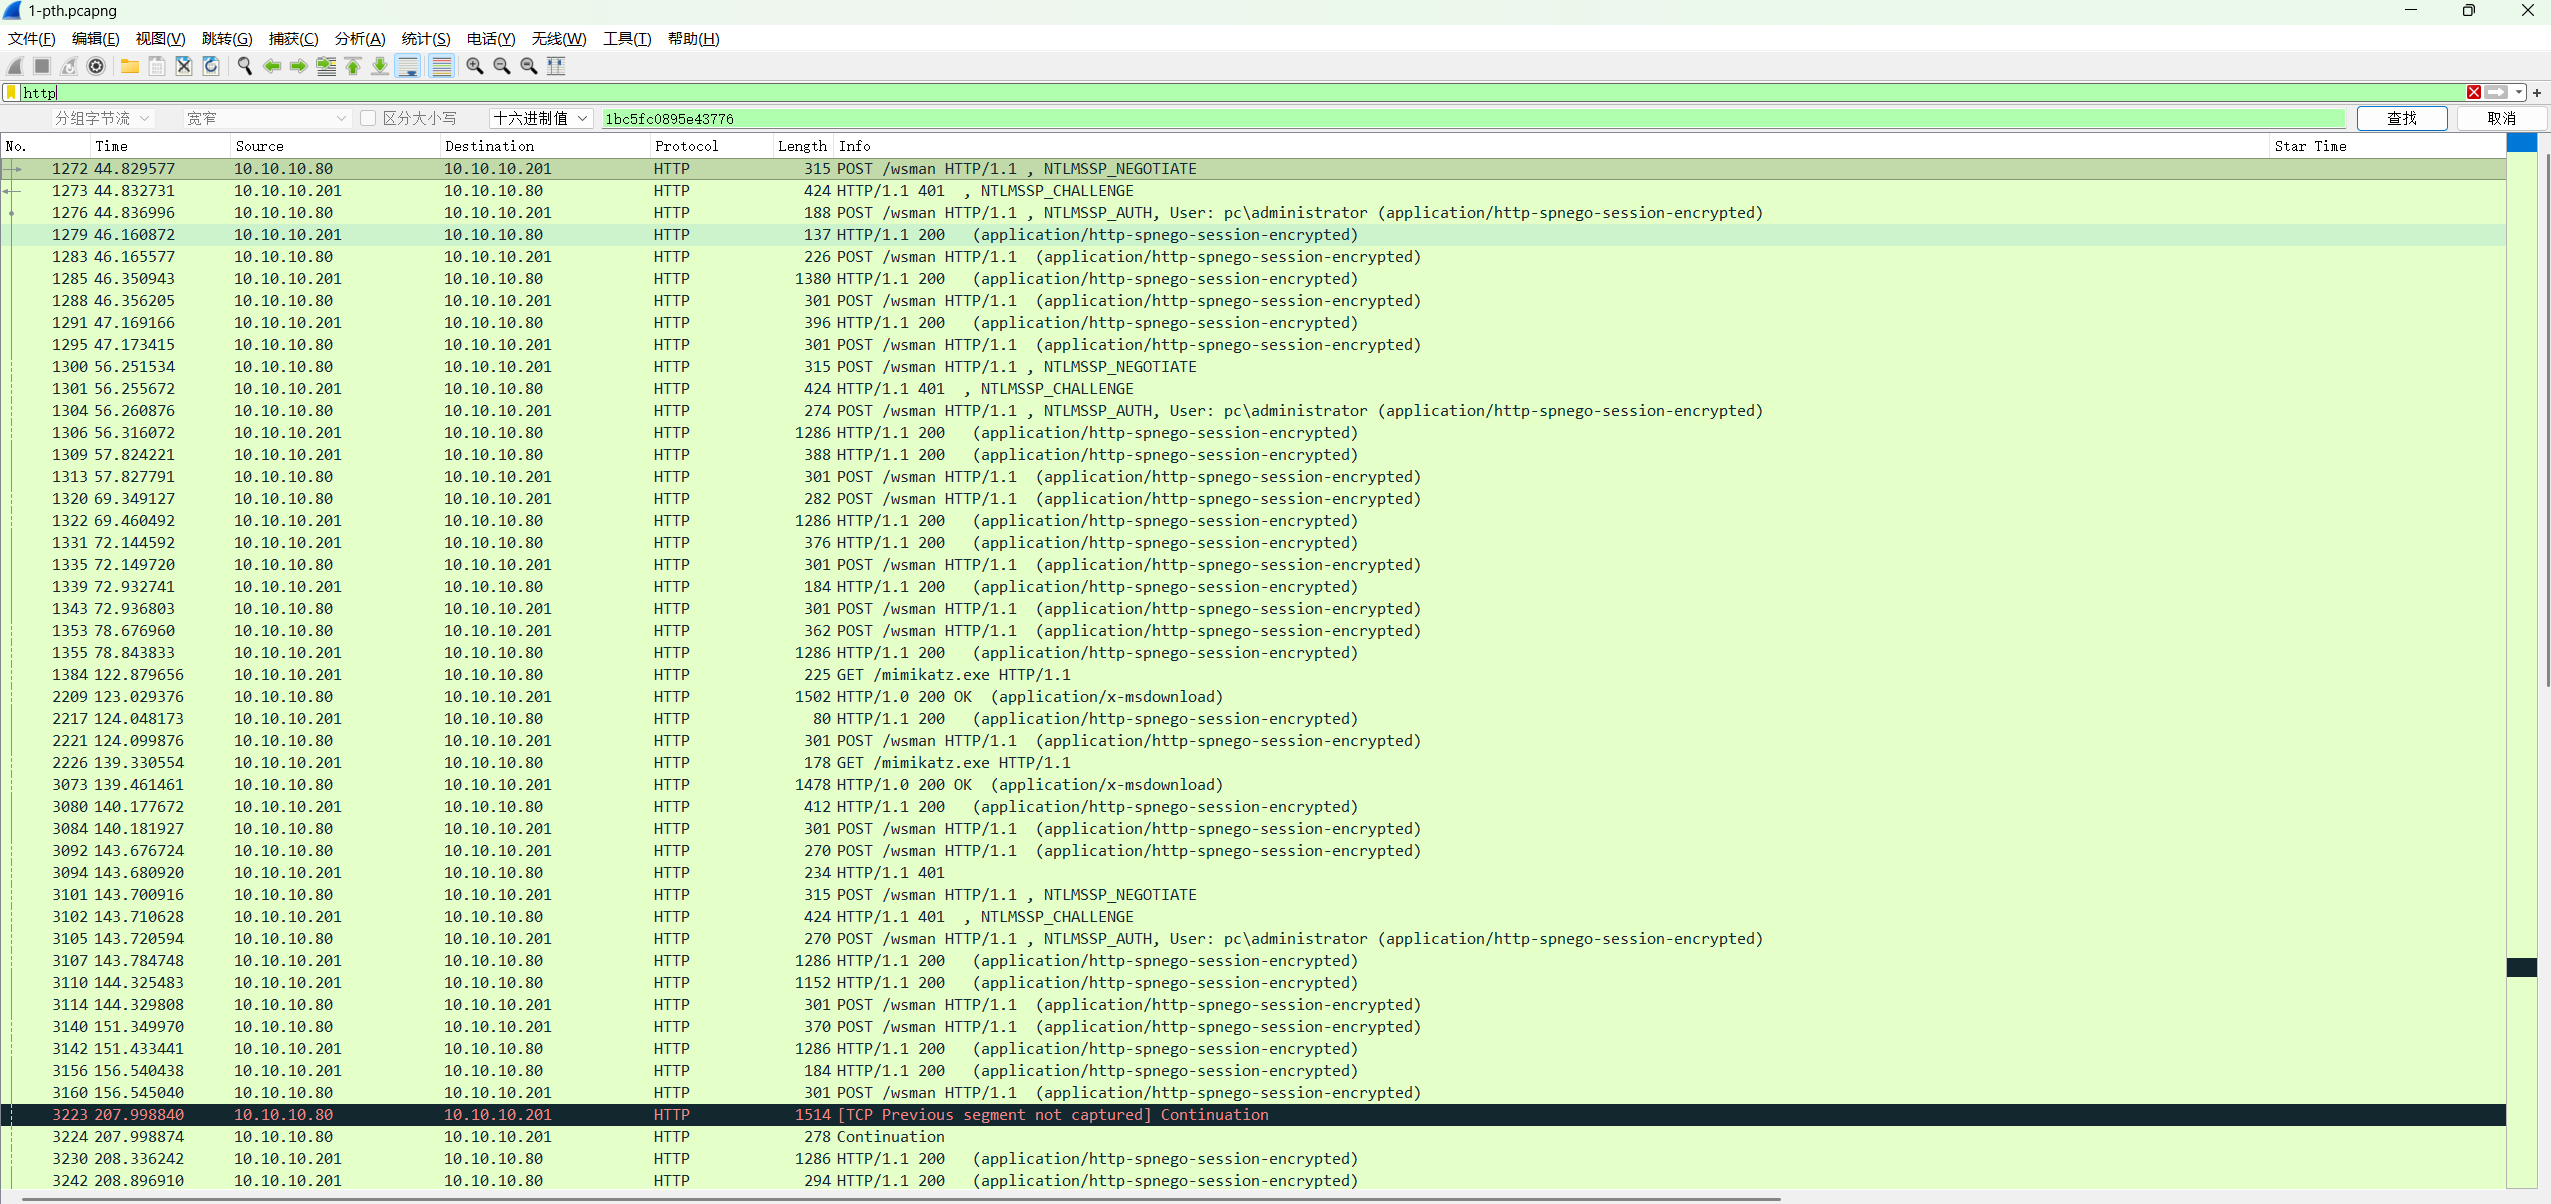Open capture file folder icon
Image resolution: width=2551 pixels, height=1204 pixels.
pyautogui.click(x=130, y=66)
